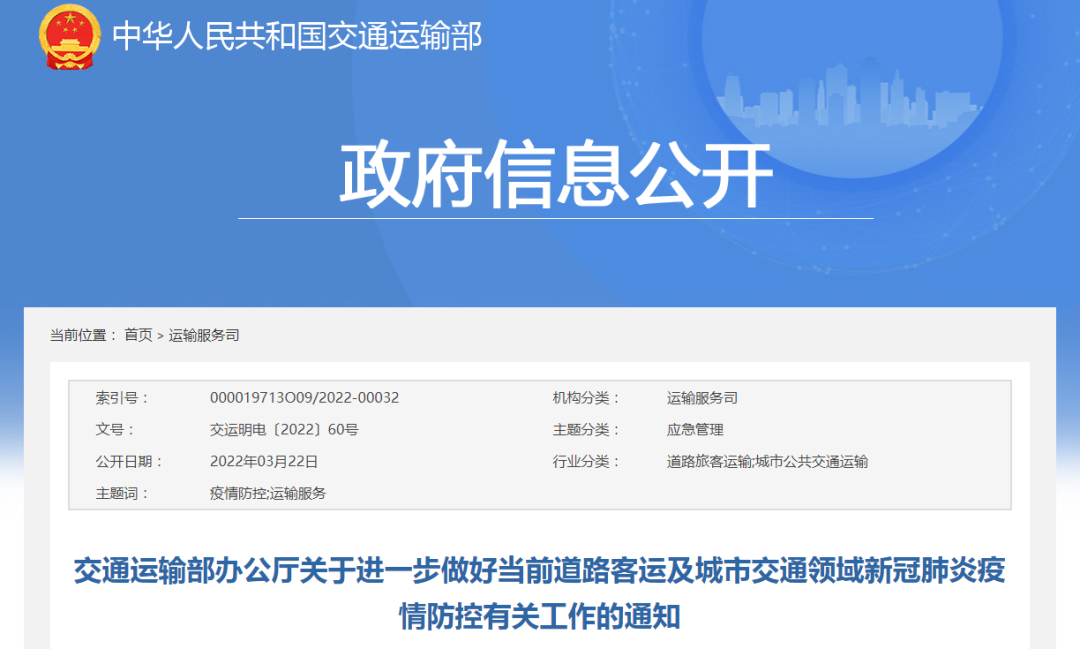Click the 政府信息公开 banner heading

(x=556, y=175)
